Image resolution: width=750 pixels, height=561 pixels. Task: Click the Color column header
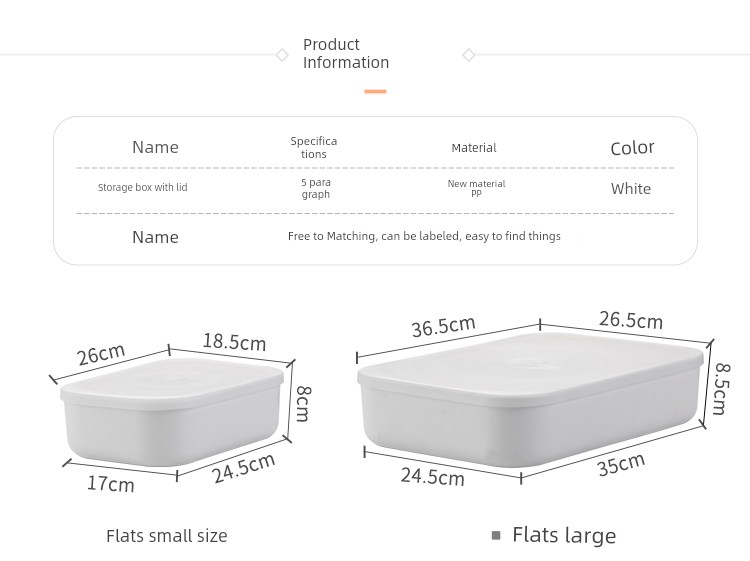632,148
